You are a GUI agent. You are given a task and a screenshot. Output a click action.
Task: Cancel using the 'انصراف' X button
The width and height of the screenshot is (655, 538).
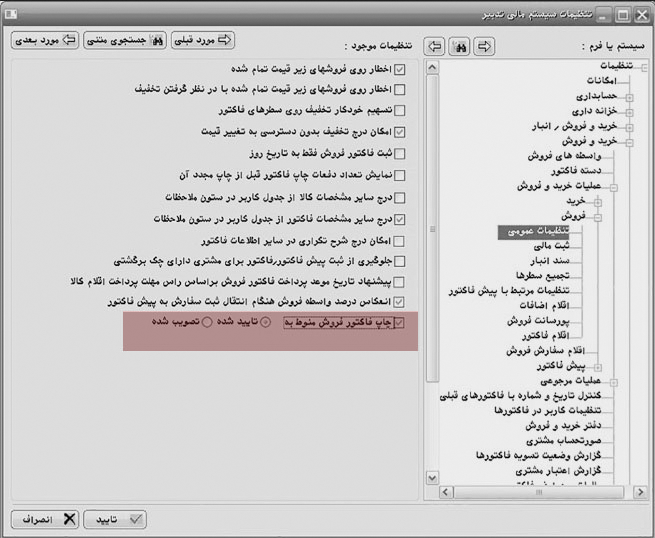coord(45,519)
